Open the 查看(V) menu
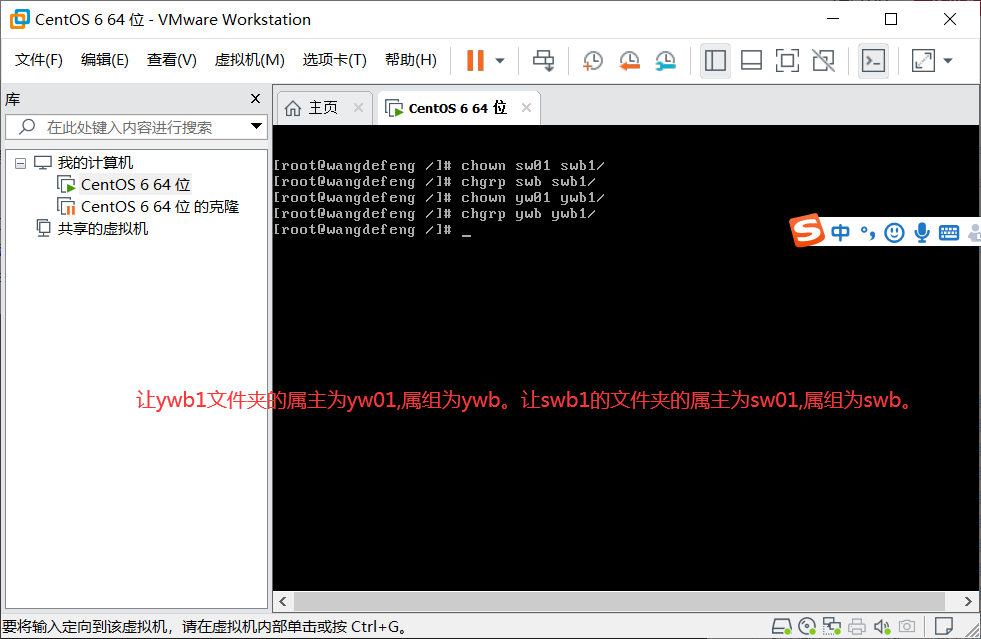This screenshot has width=981, height=639. 171,60
